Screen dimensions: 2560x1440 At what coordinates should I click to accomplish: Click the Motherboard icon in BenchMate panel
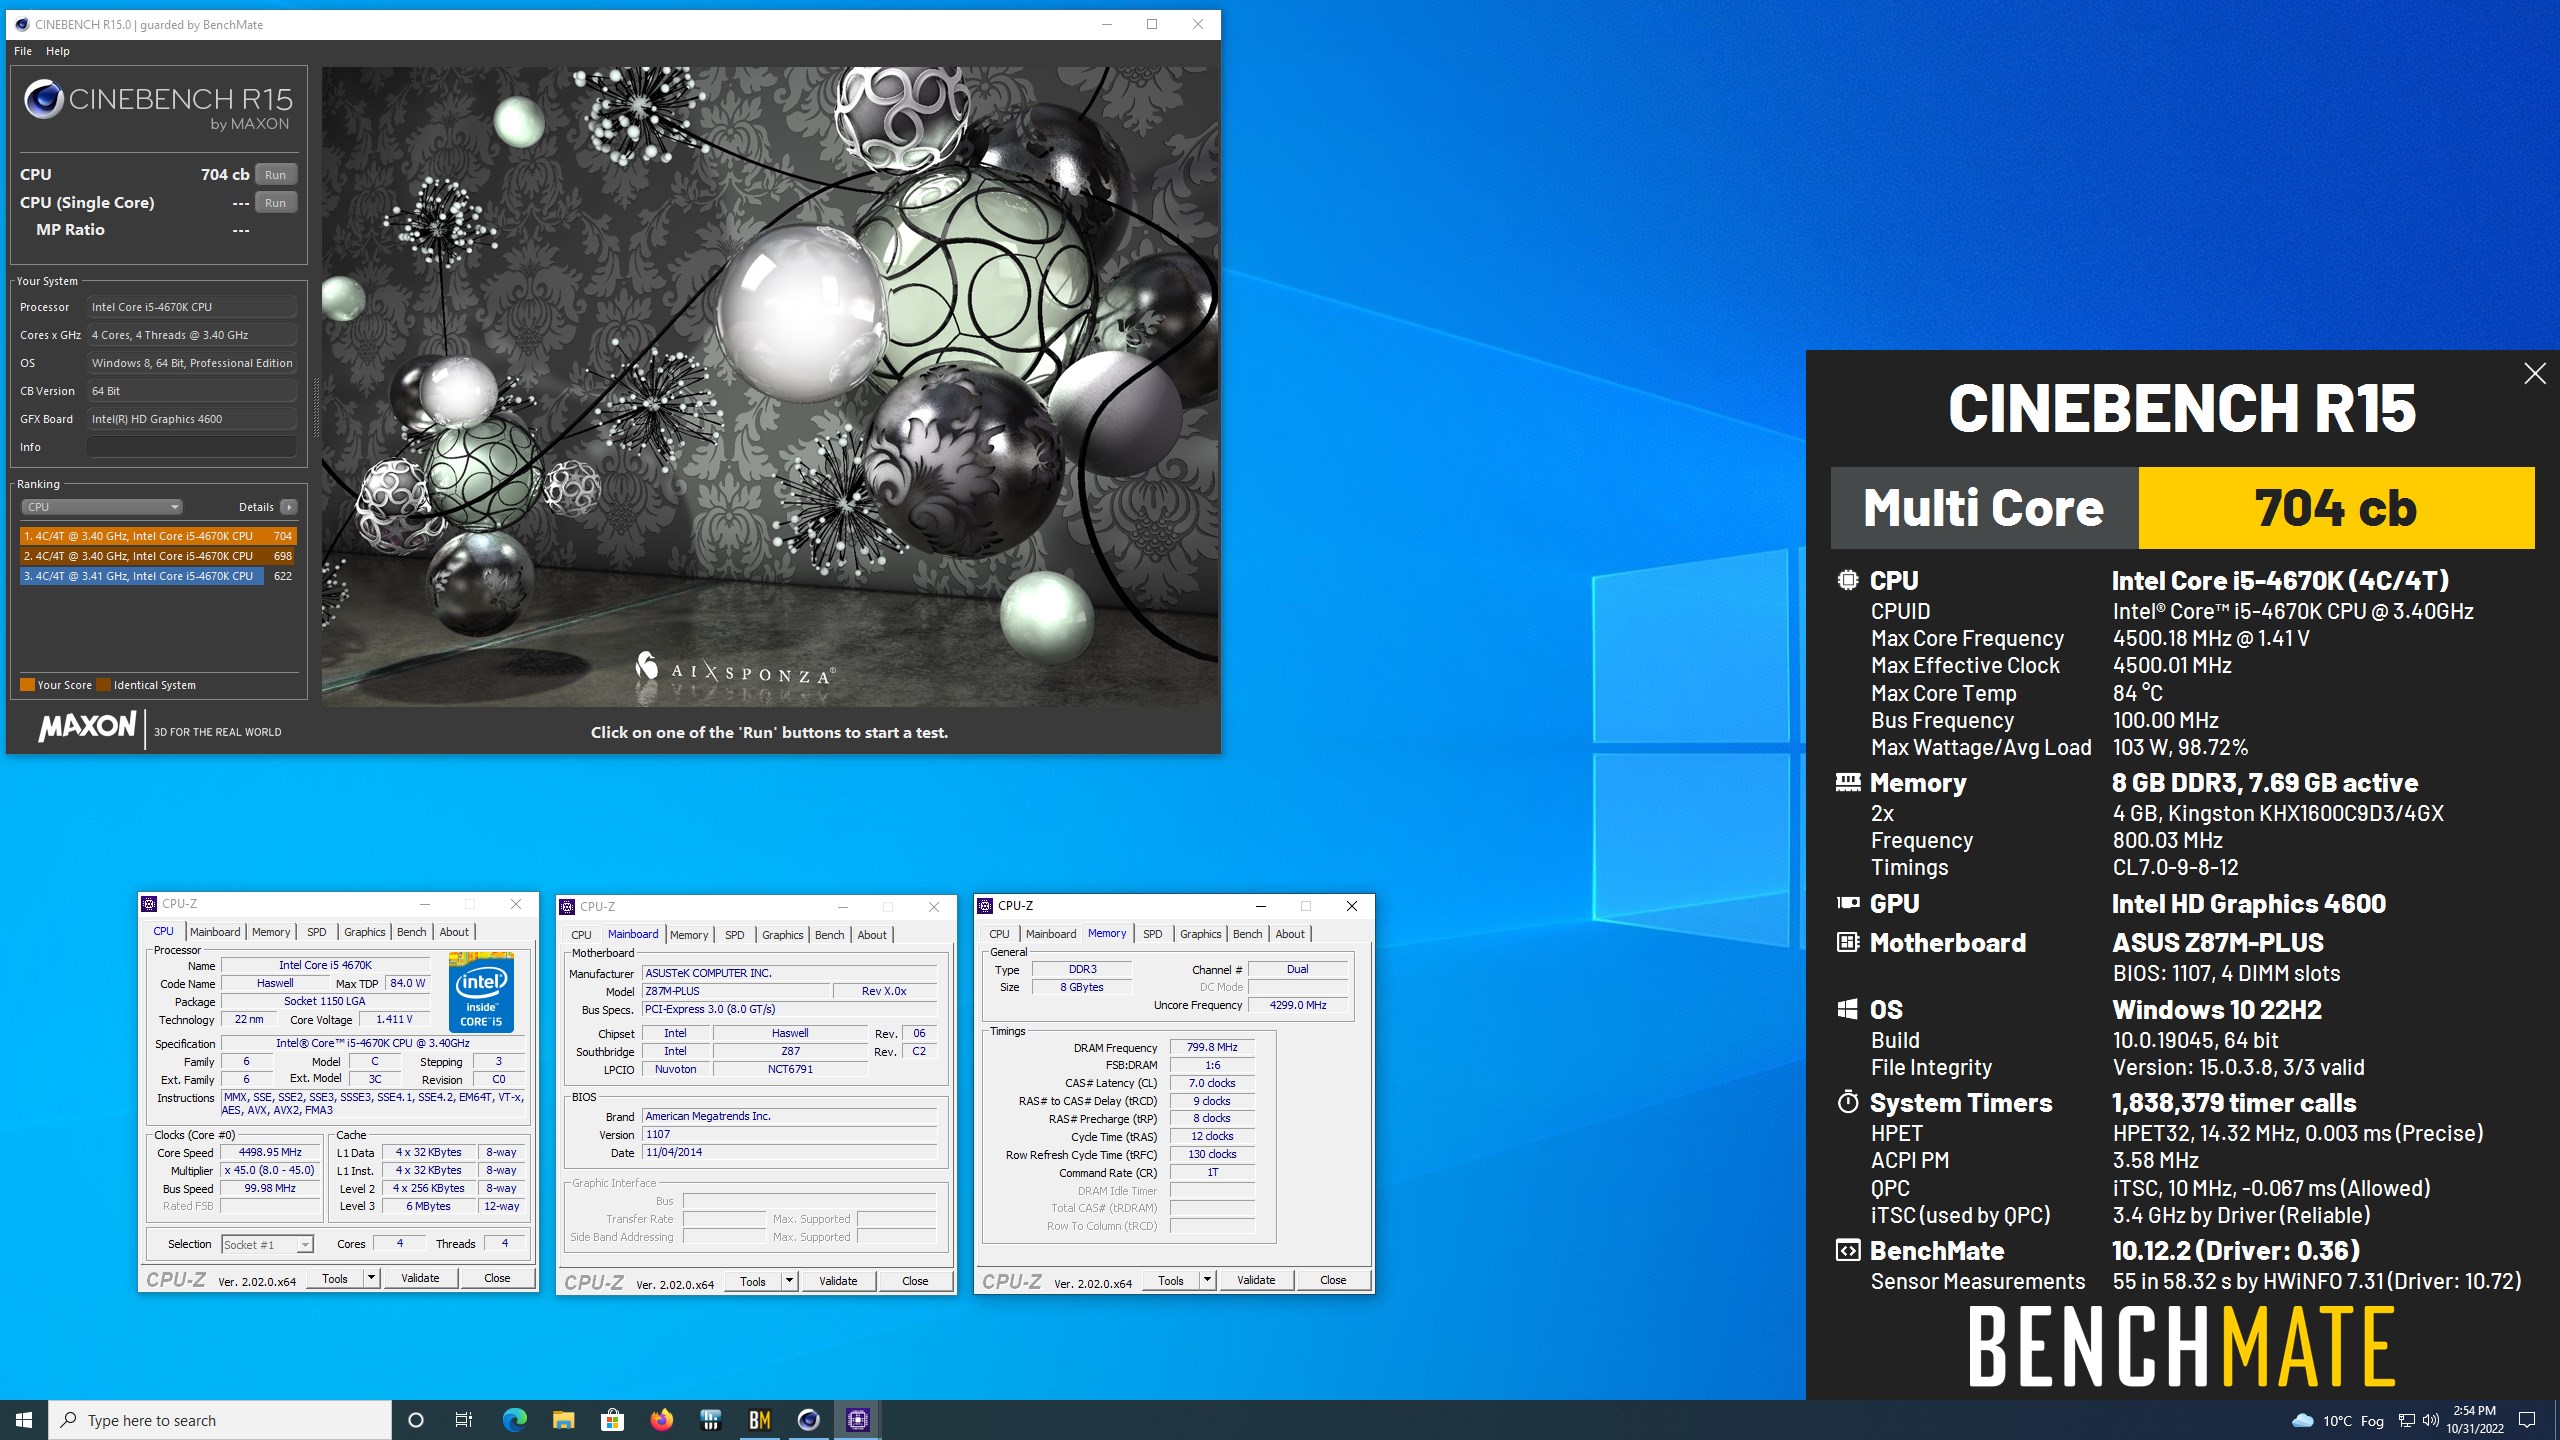click(x=1848, y=942)
